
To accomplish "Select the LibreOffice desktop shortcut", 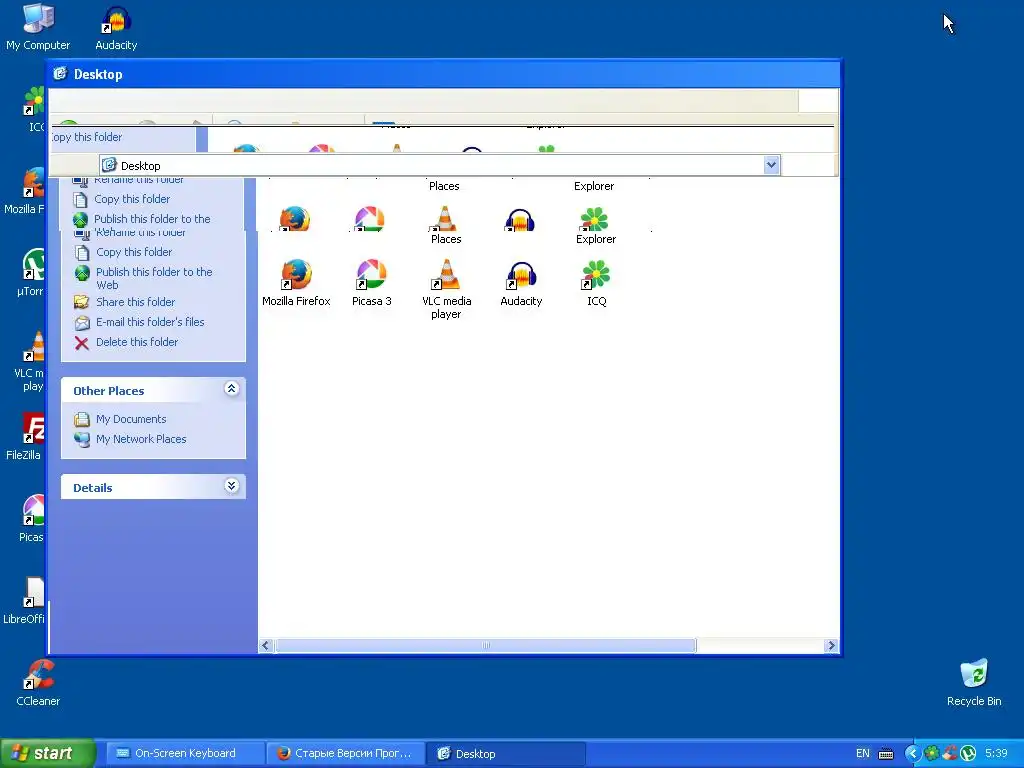I will coord(24,600).
